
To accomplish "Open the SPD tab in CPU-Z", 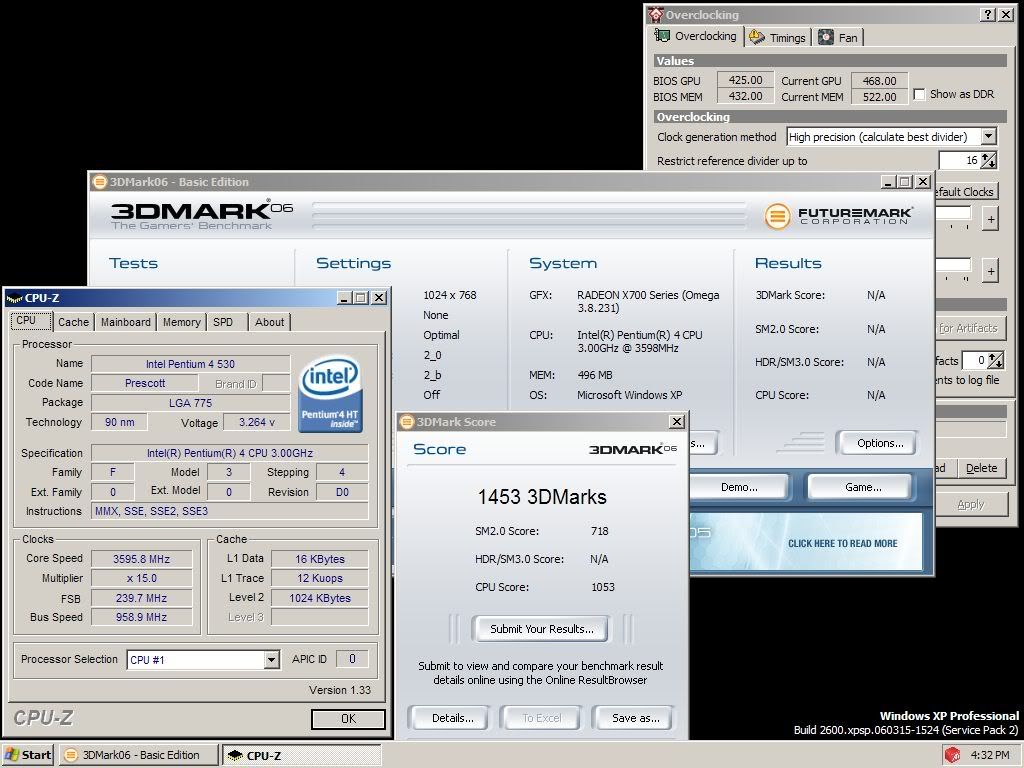I will point(223,322).
